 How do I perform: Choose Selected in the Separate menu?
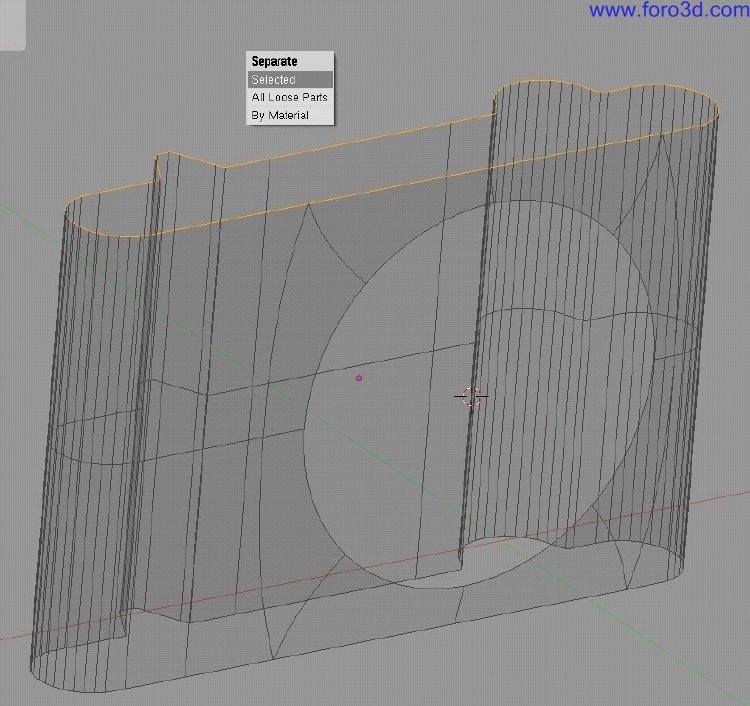pyautogui.click(x=290, y=79)
